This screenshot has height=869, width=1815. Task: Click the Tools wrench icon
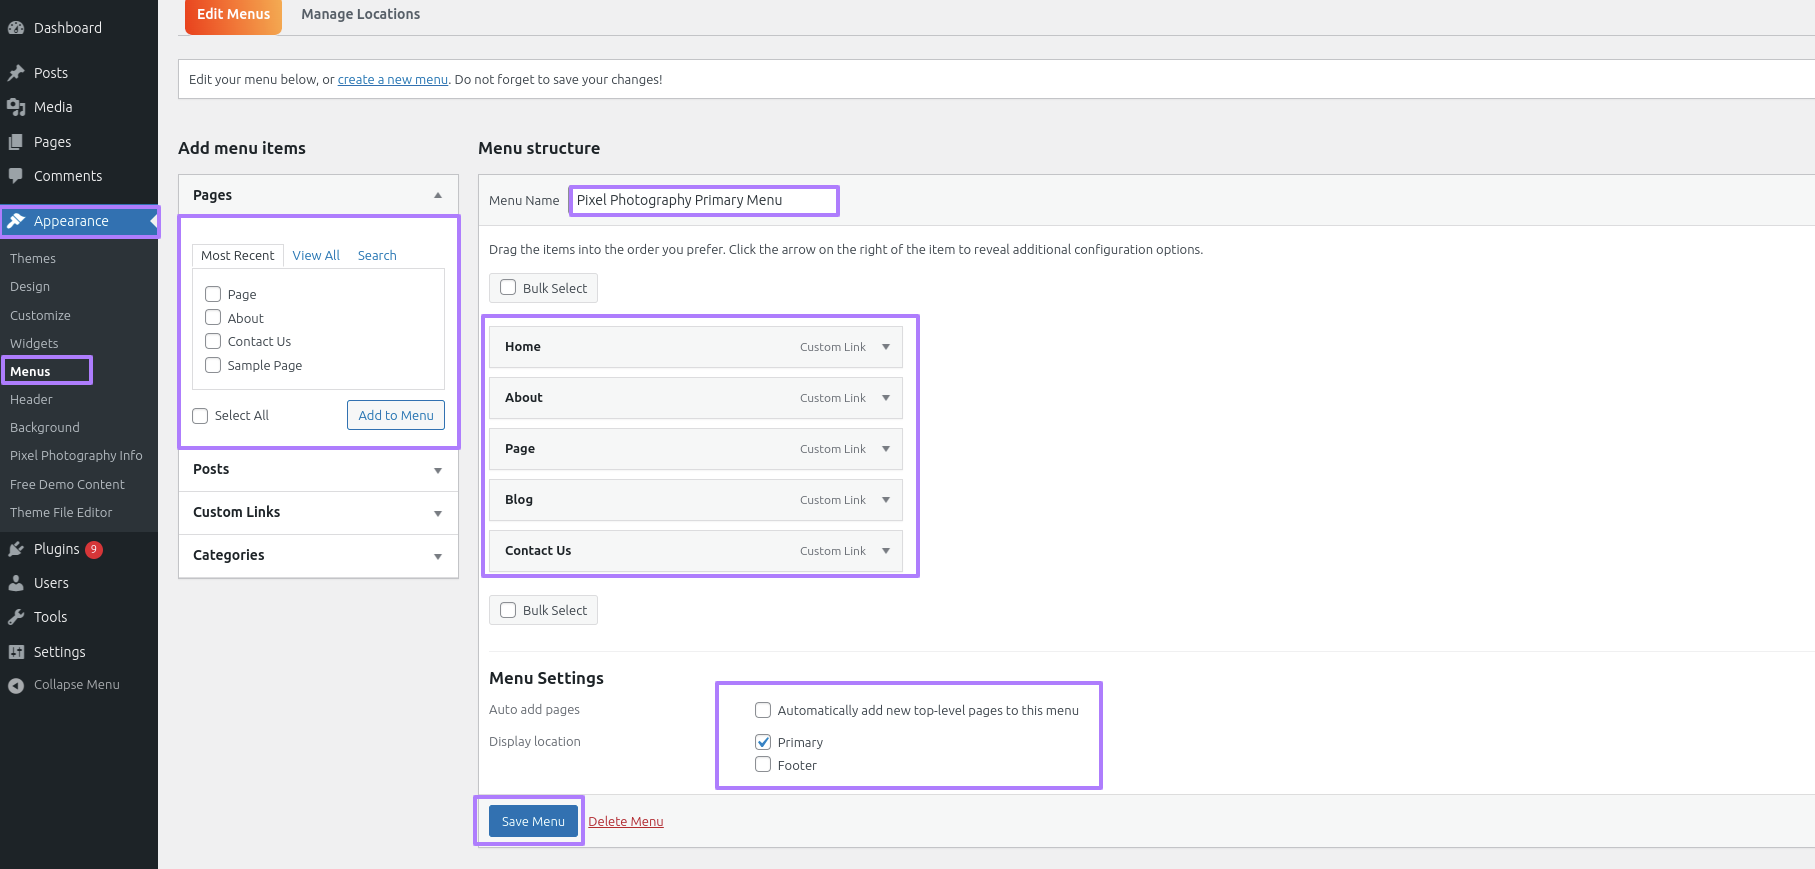(x=16, y=617)
